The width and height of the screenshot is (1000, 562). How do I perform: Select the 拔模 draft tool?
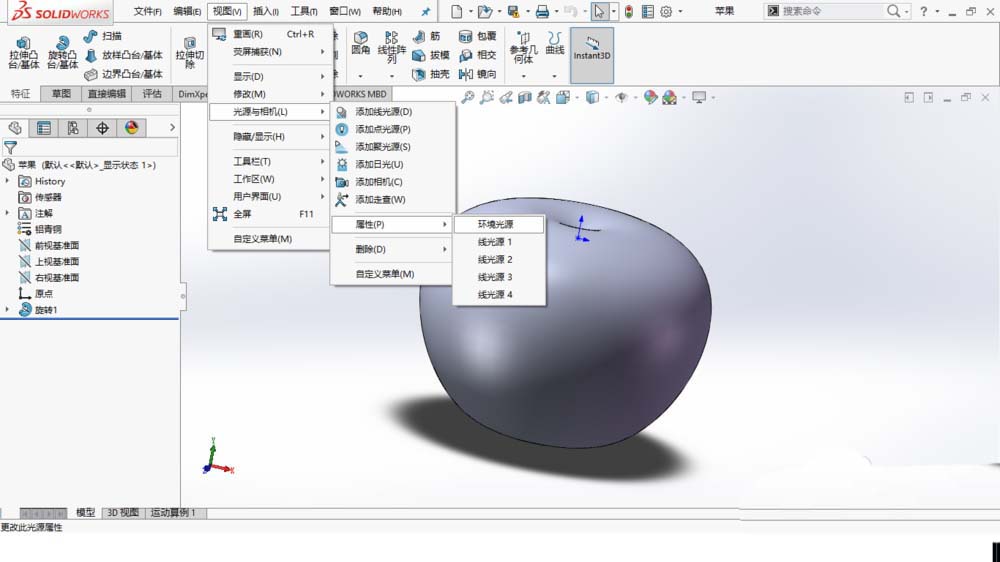pyautogui.click(x=431, y=55)
